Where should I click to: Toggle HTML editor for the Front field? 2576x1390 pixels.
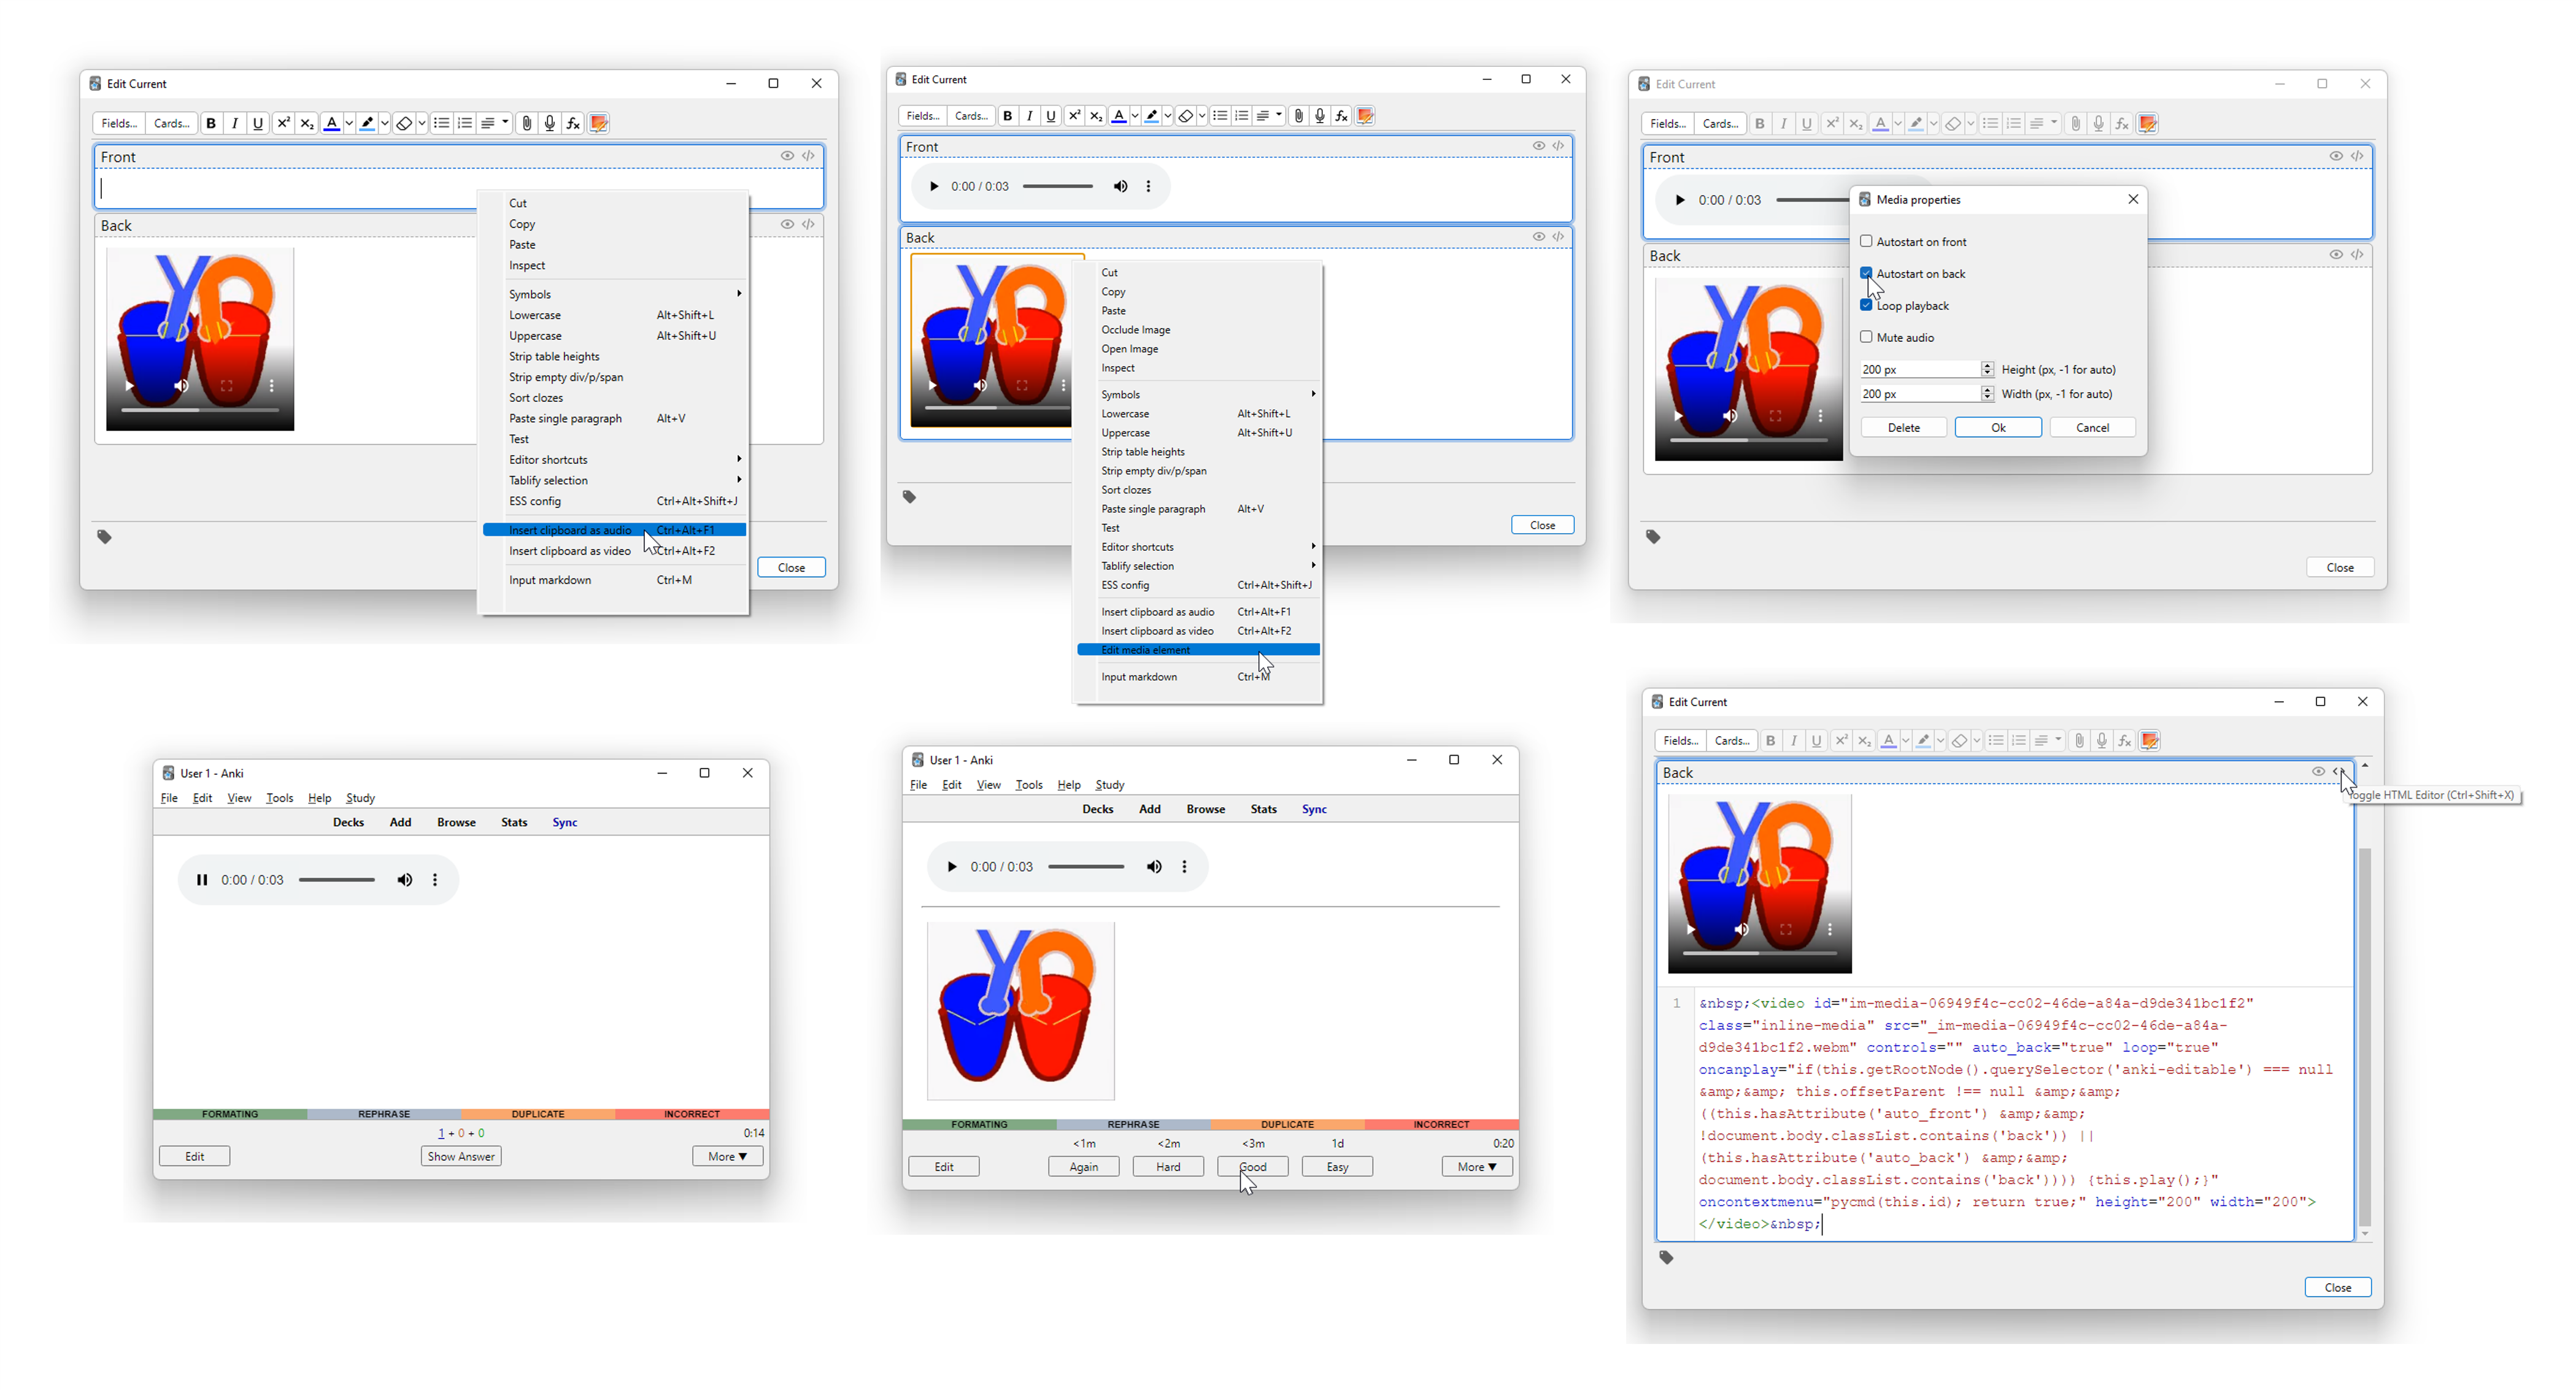(808, 156)
